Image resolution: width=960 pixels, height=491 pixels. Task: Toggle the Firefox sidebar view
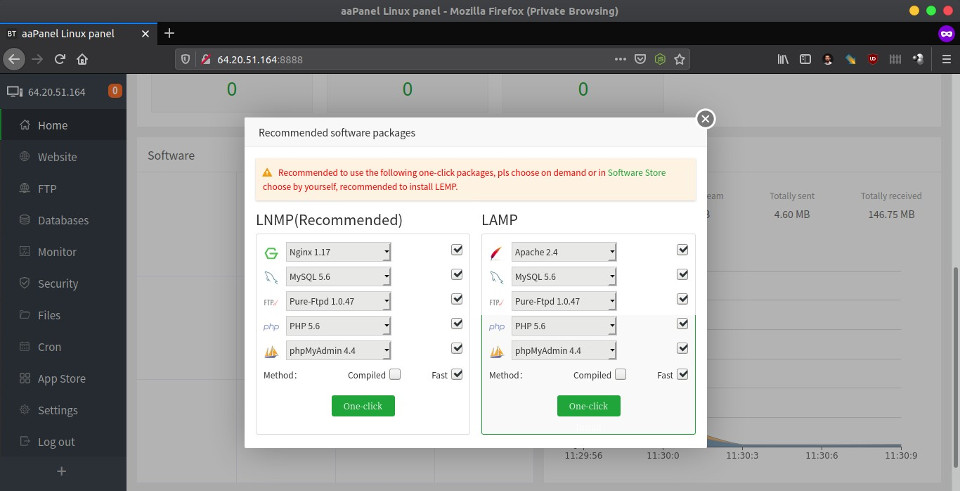click(x=806, y=59)
